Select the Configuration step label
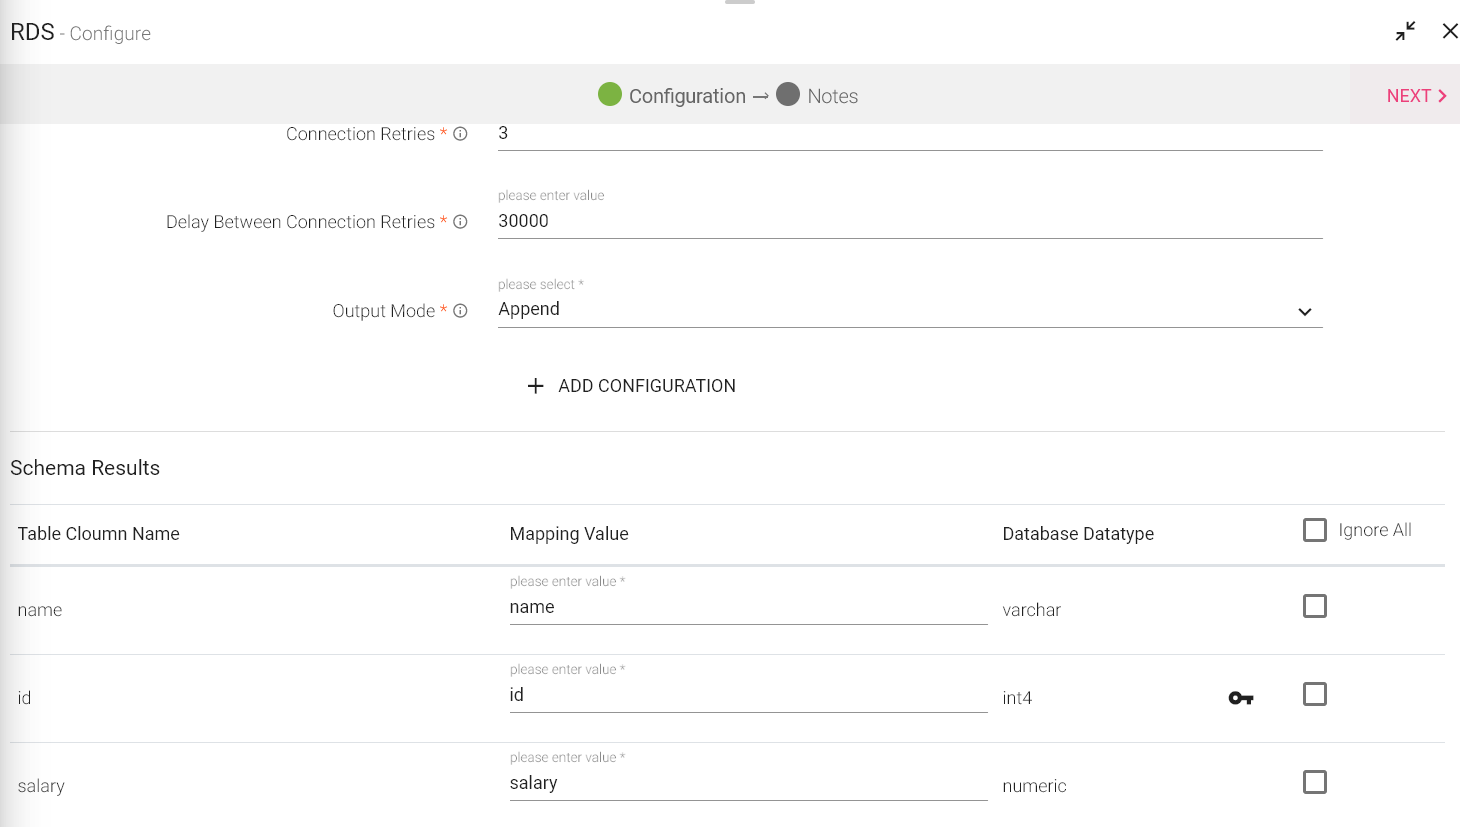This screenshot has width=1460, height=827. point(687,96)
